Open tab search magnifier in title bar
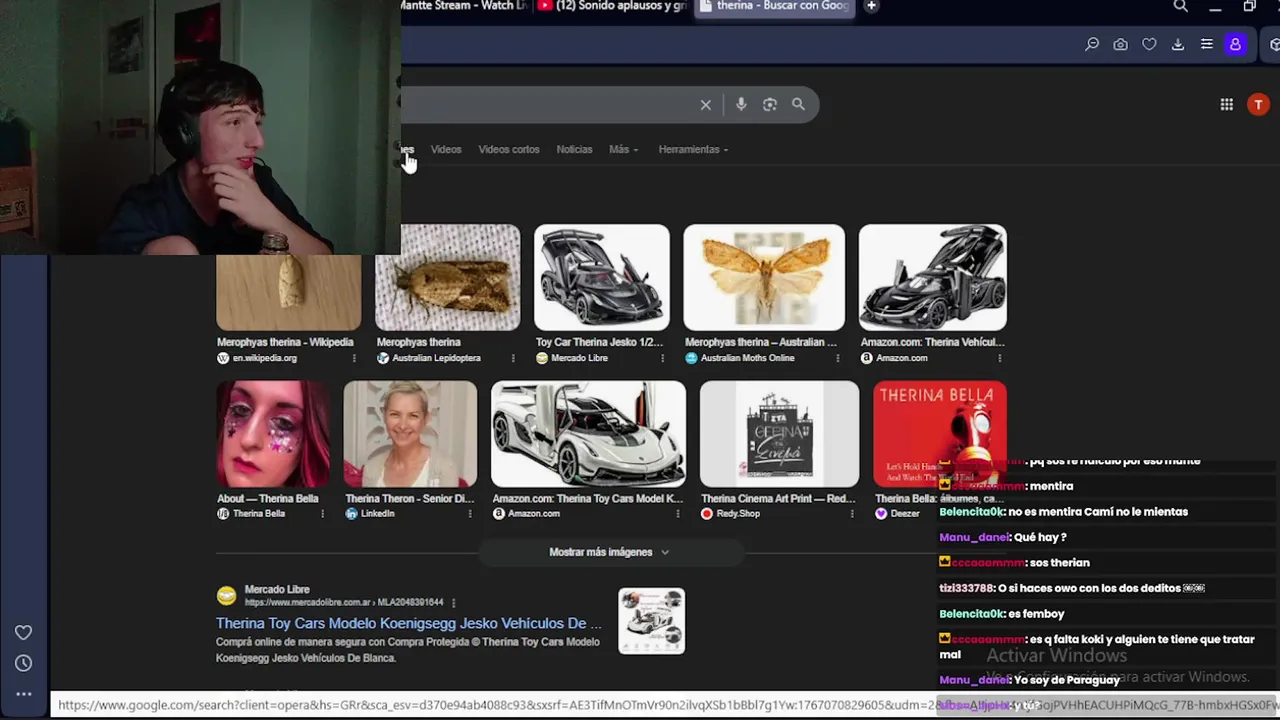This screenshot has width=1280, height=720. [x=1180, y=6]
